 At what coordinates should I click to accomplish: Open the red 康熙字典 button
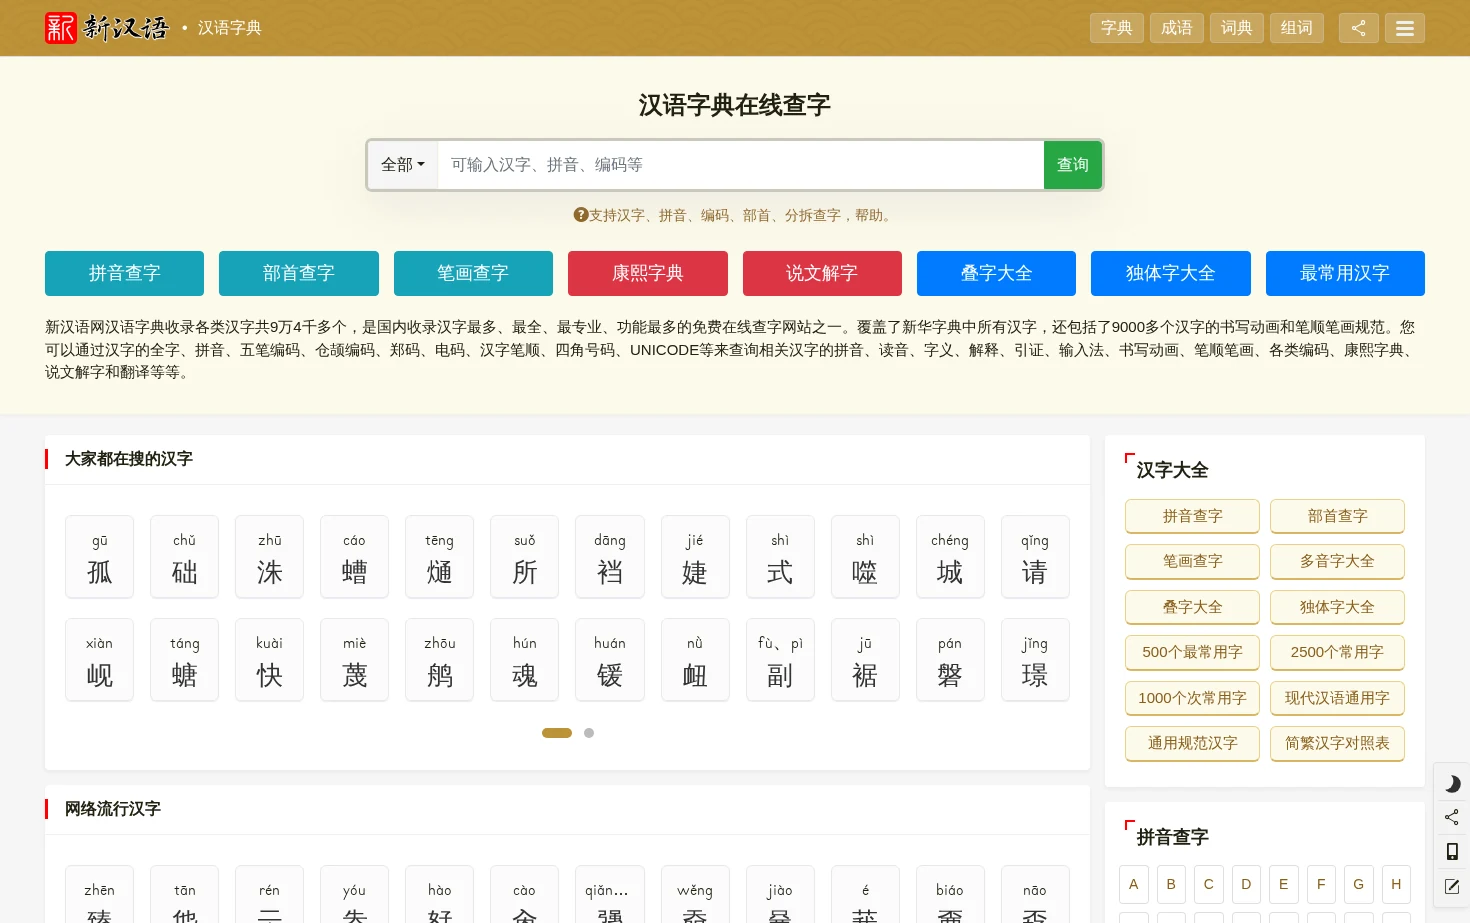coord(648,273)
